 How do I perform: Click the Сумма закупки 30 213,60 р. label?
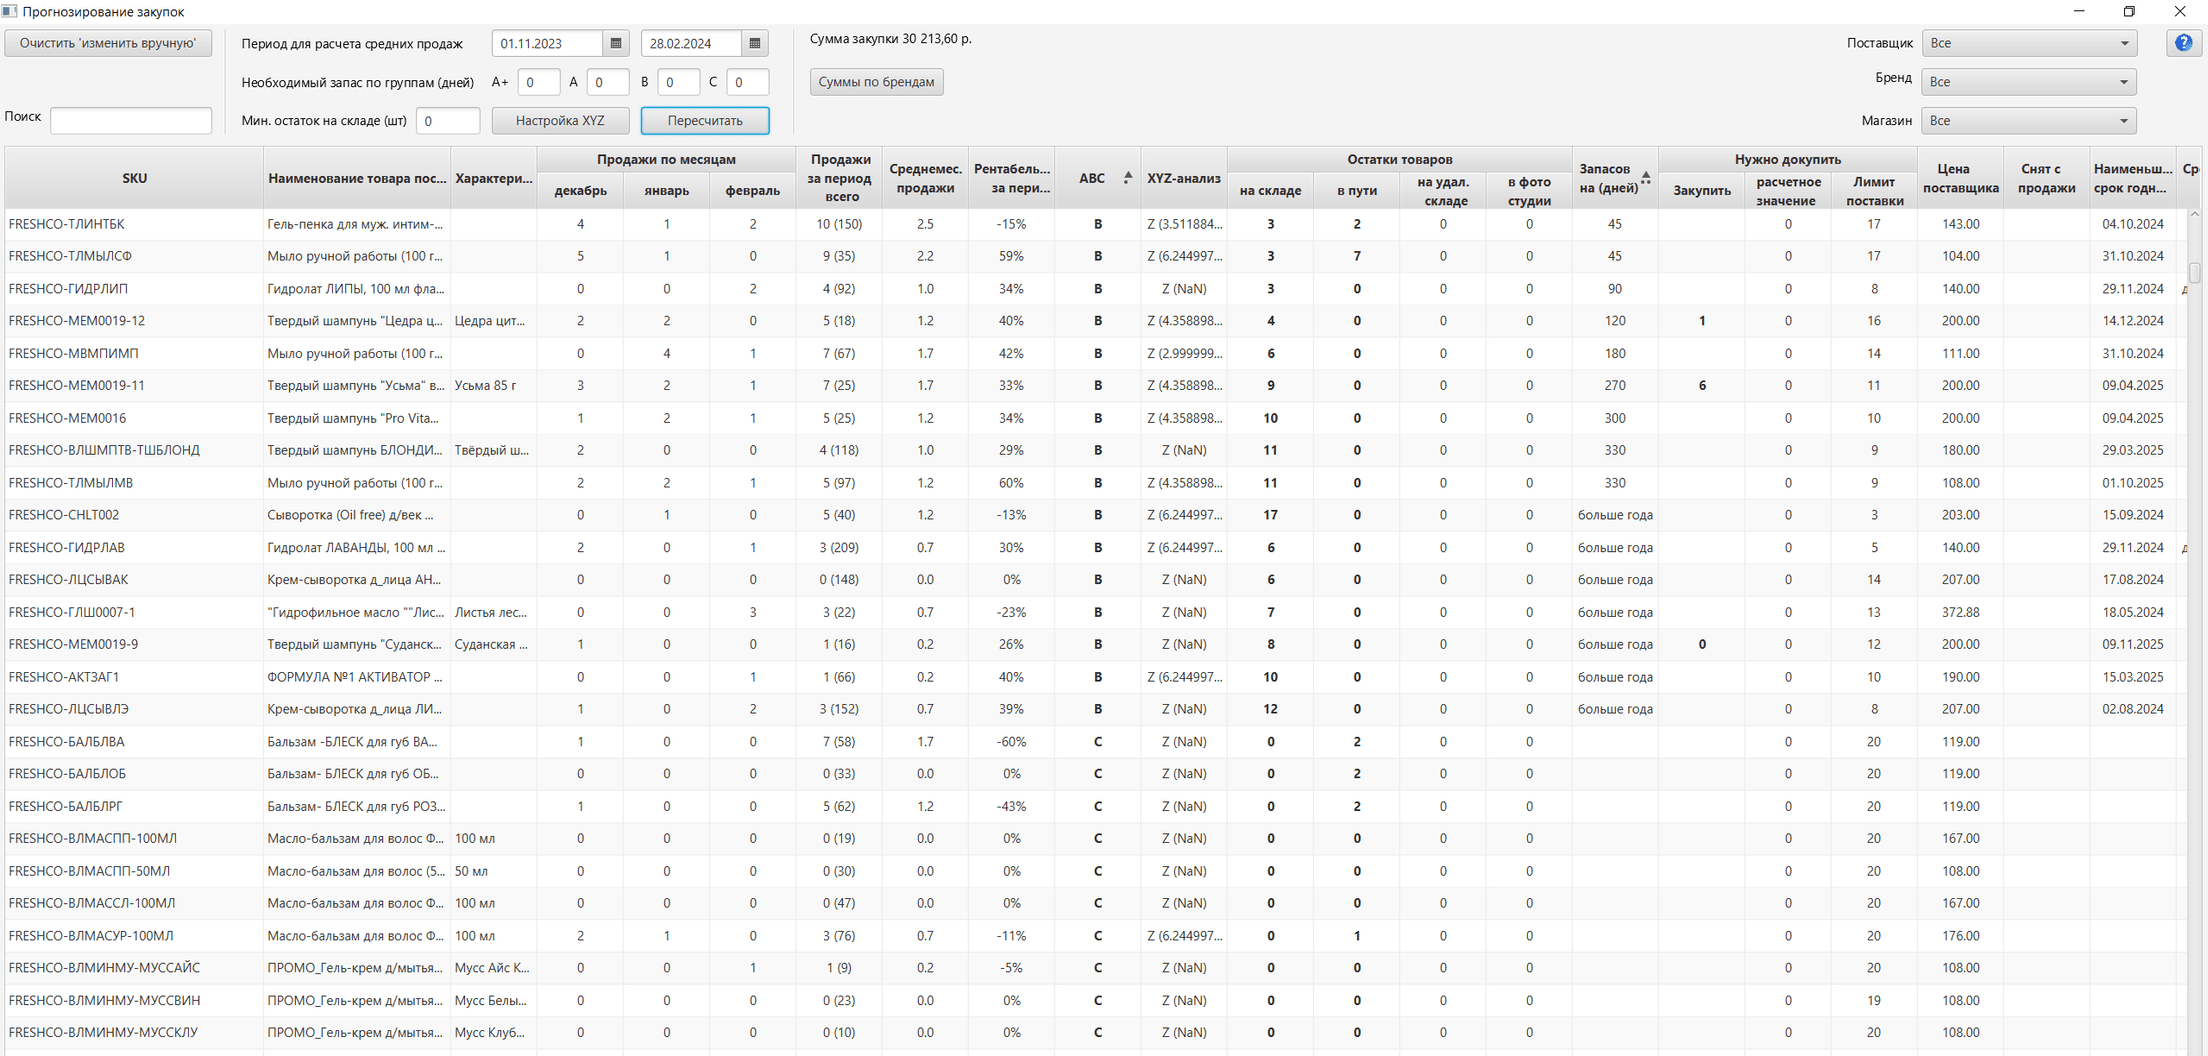click(x=891, y=39)
